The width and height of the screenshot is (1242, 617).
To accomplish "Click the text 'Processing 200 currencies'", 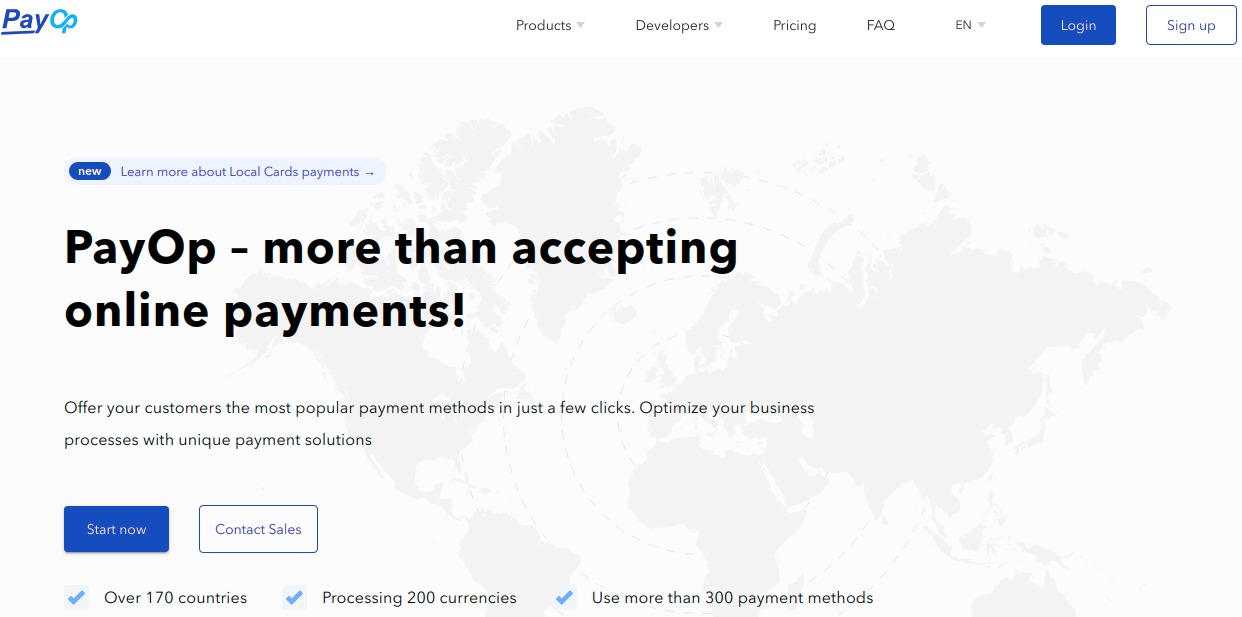I will click(x=419, y=598).
